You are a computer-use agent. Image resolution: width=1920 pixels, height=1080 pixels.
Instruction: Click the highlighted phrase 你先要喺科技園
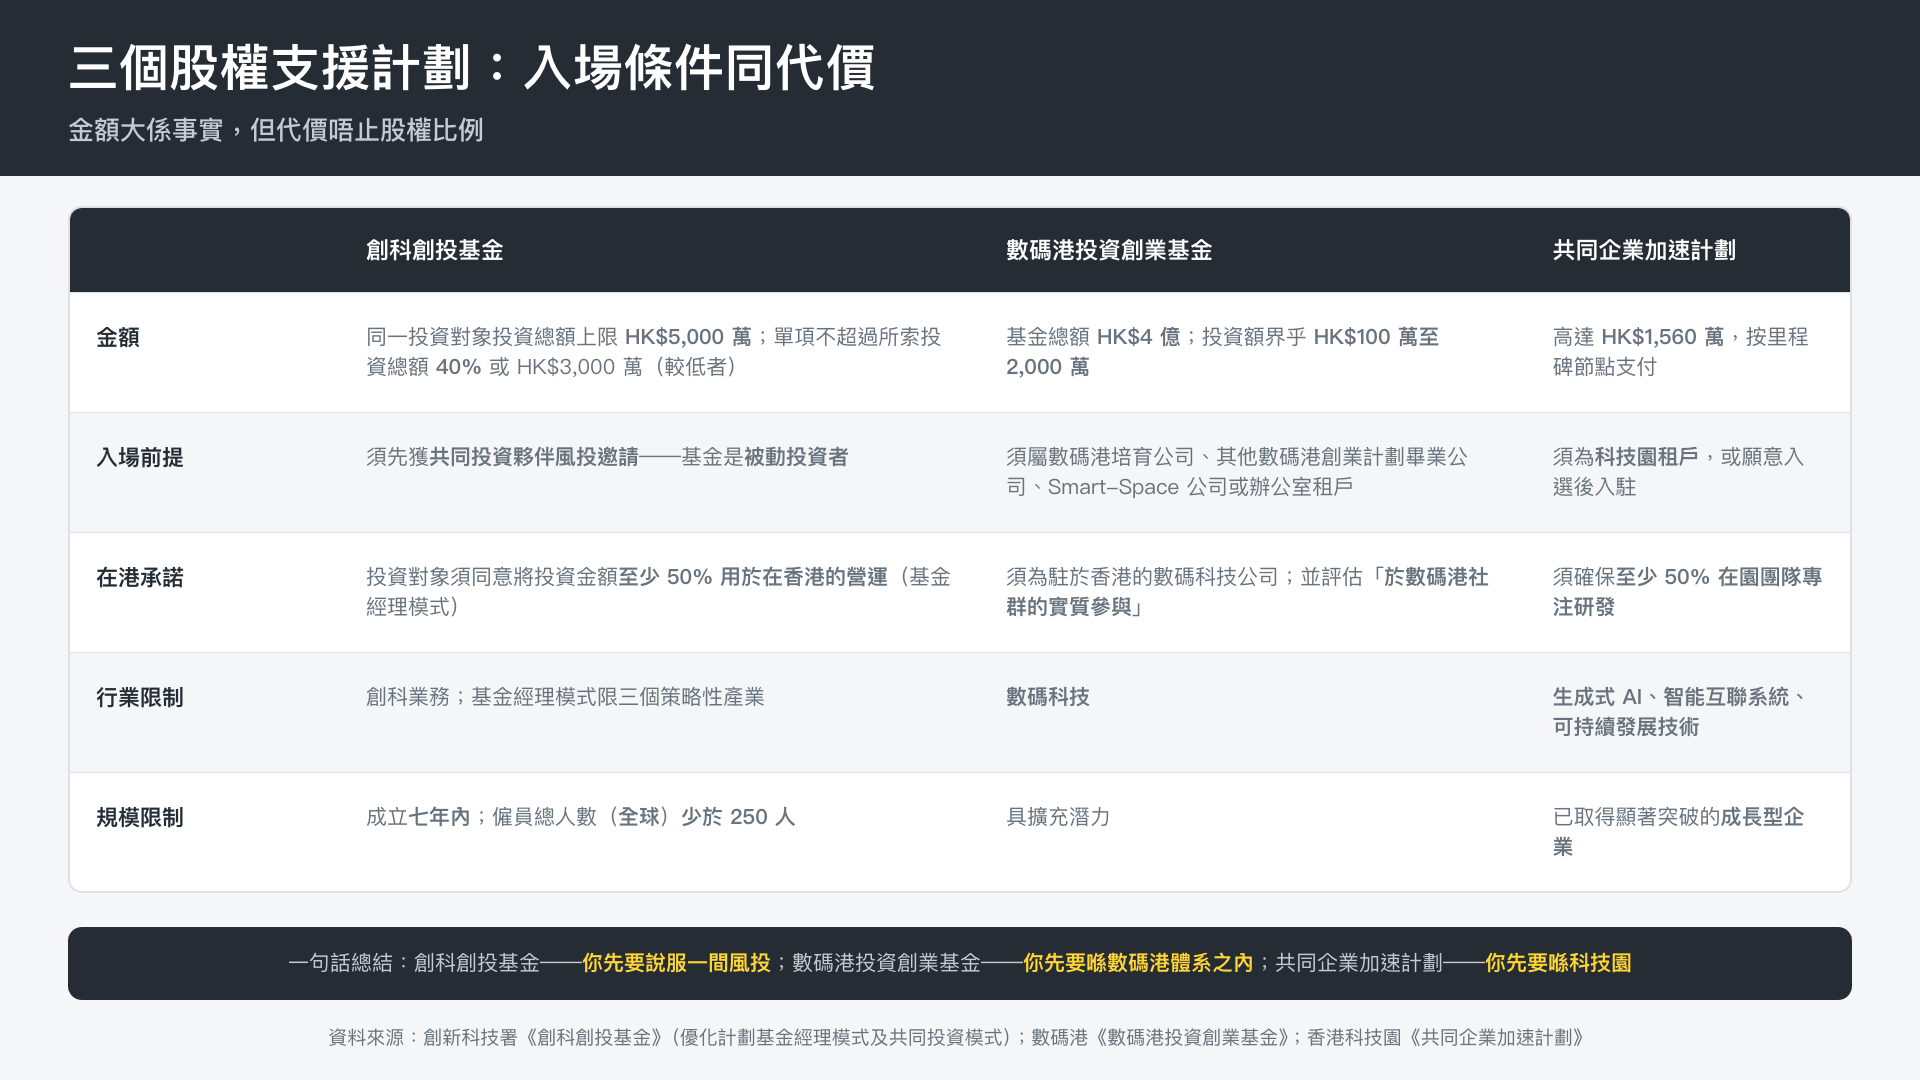click(x=1558, y=963)
